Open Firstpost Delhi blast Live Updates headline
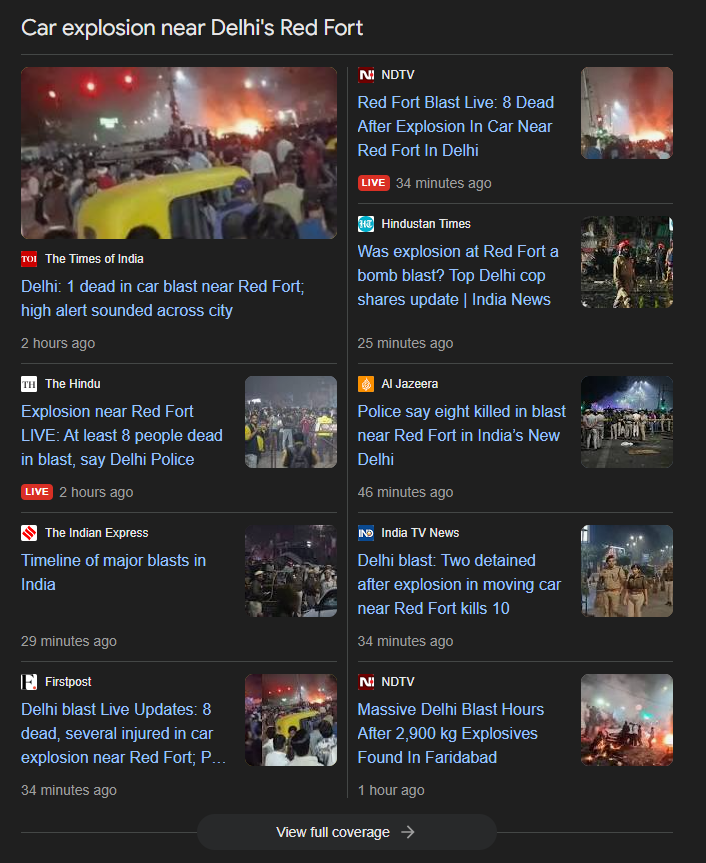The width and height of the screenshot is (706, 863). (x=124, y=733)
